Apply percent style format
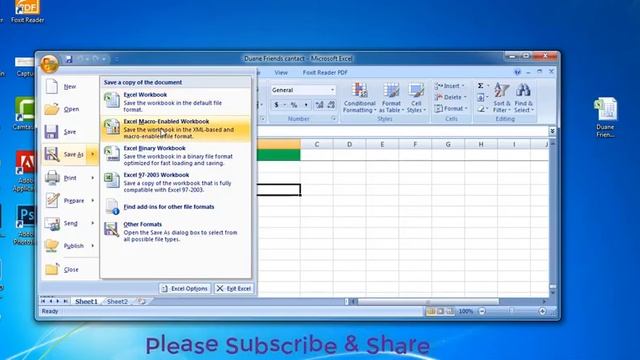The width and height of the screenshot is (640, 360). click(x=294, y=105)
